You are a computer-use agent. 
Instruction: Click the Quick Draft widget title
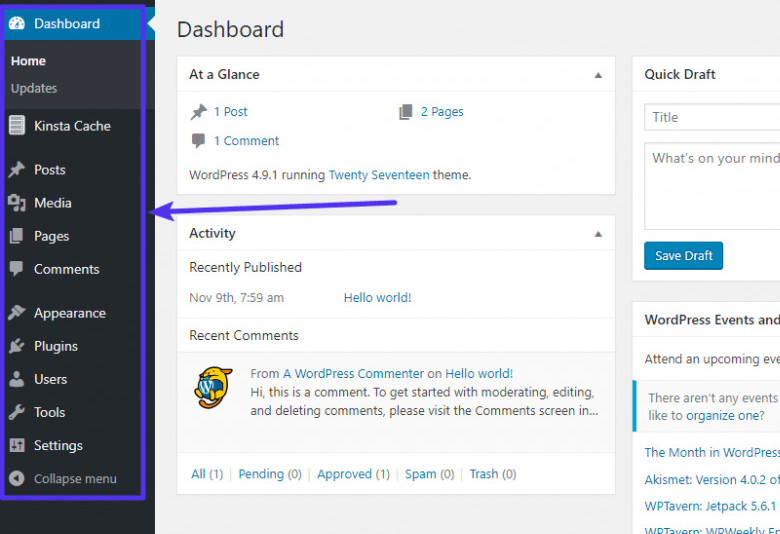tap(680, 74)
